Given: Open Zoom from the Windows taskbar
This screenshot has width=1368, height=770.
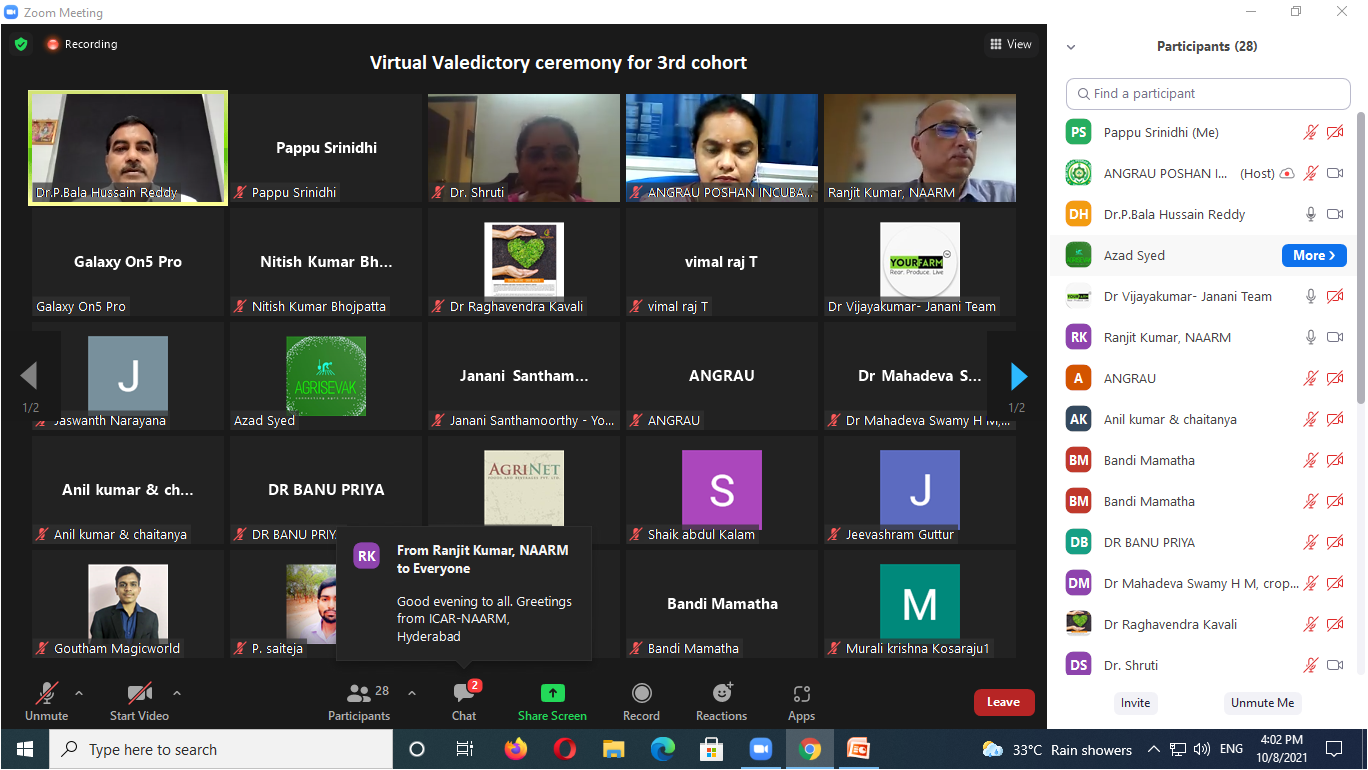Looking at the screenshot, I should [x=761, y=749].
